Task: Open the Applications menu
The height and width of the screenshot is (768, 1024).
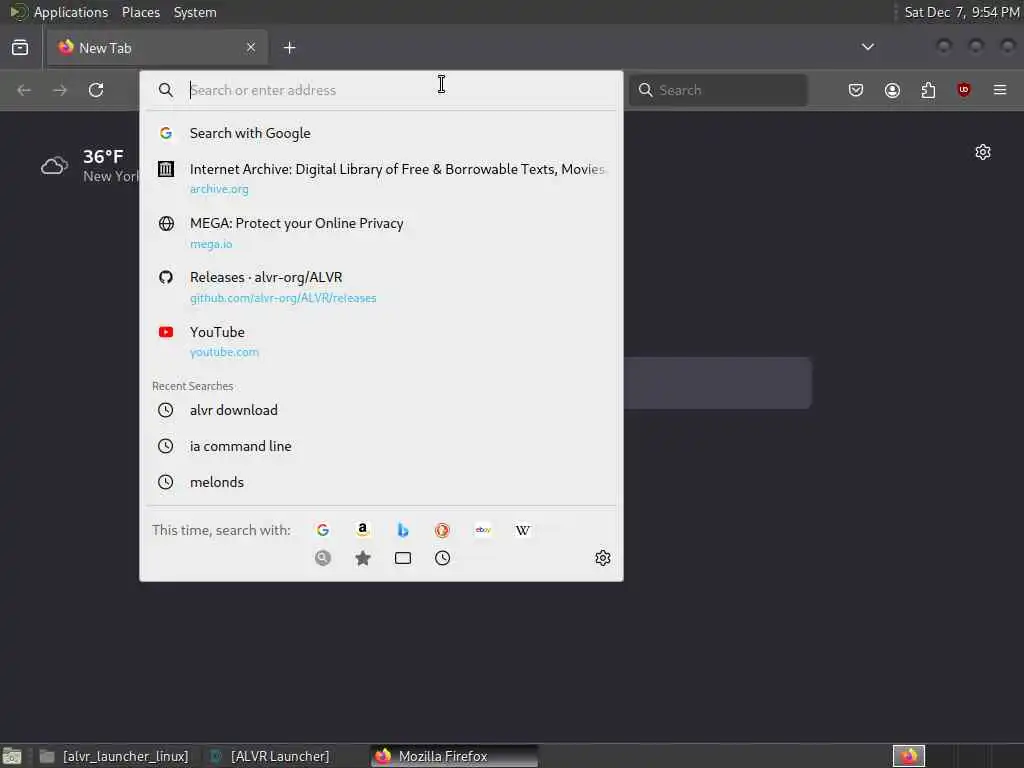Action: coord(71,12)
